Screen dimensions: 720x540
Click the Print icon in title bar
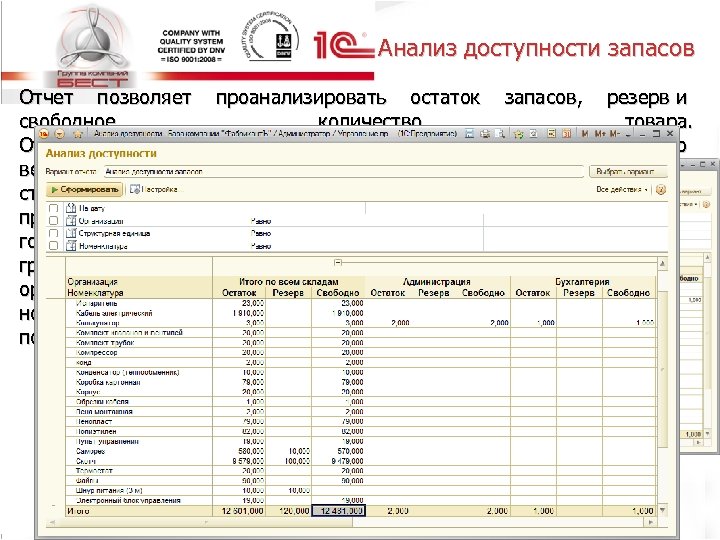click(x=485, y=134)
